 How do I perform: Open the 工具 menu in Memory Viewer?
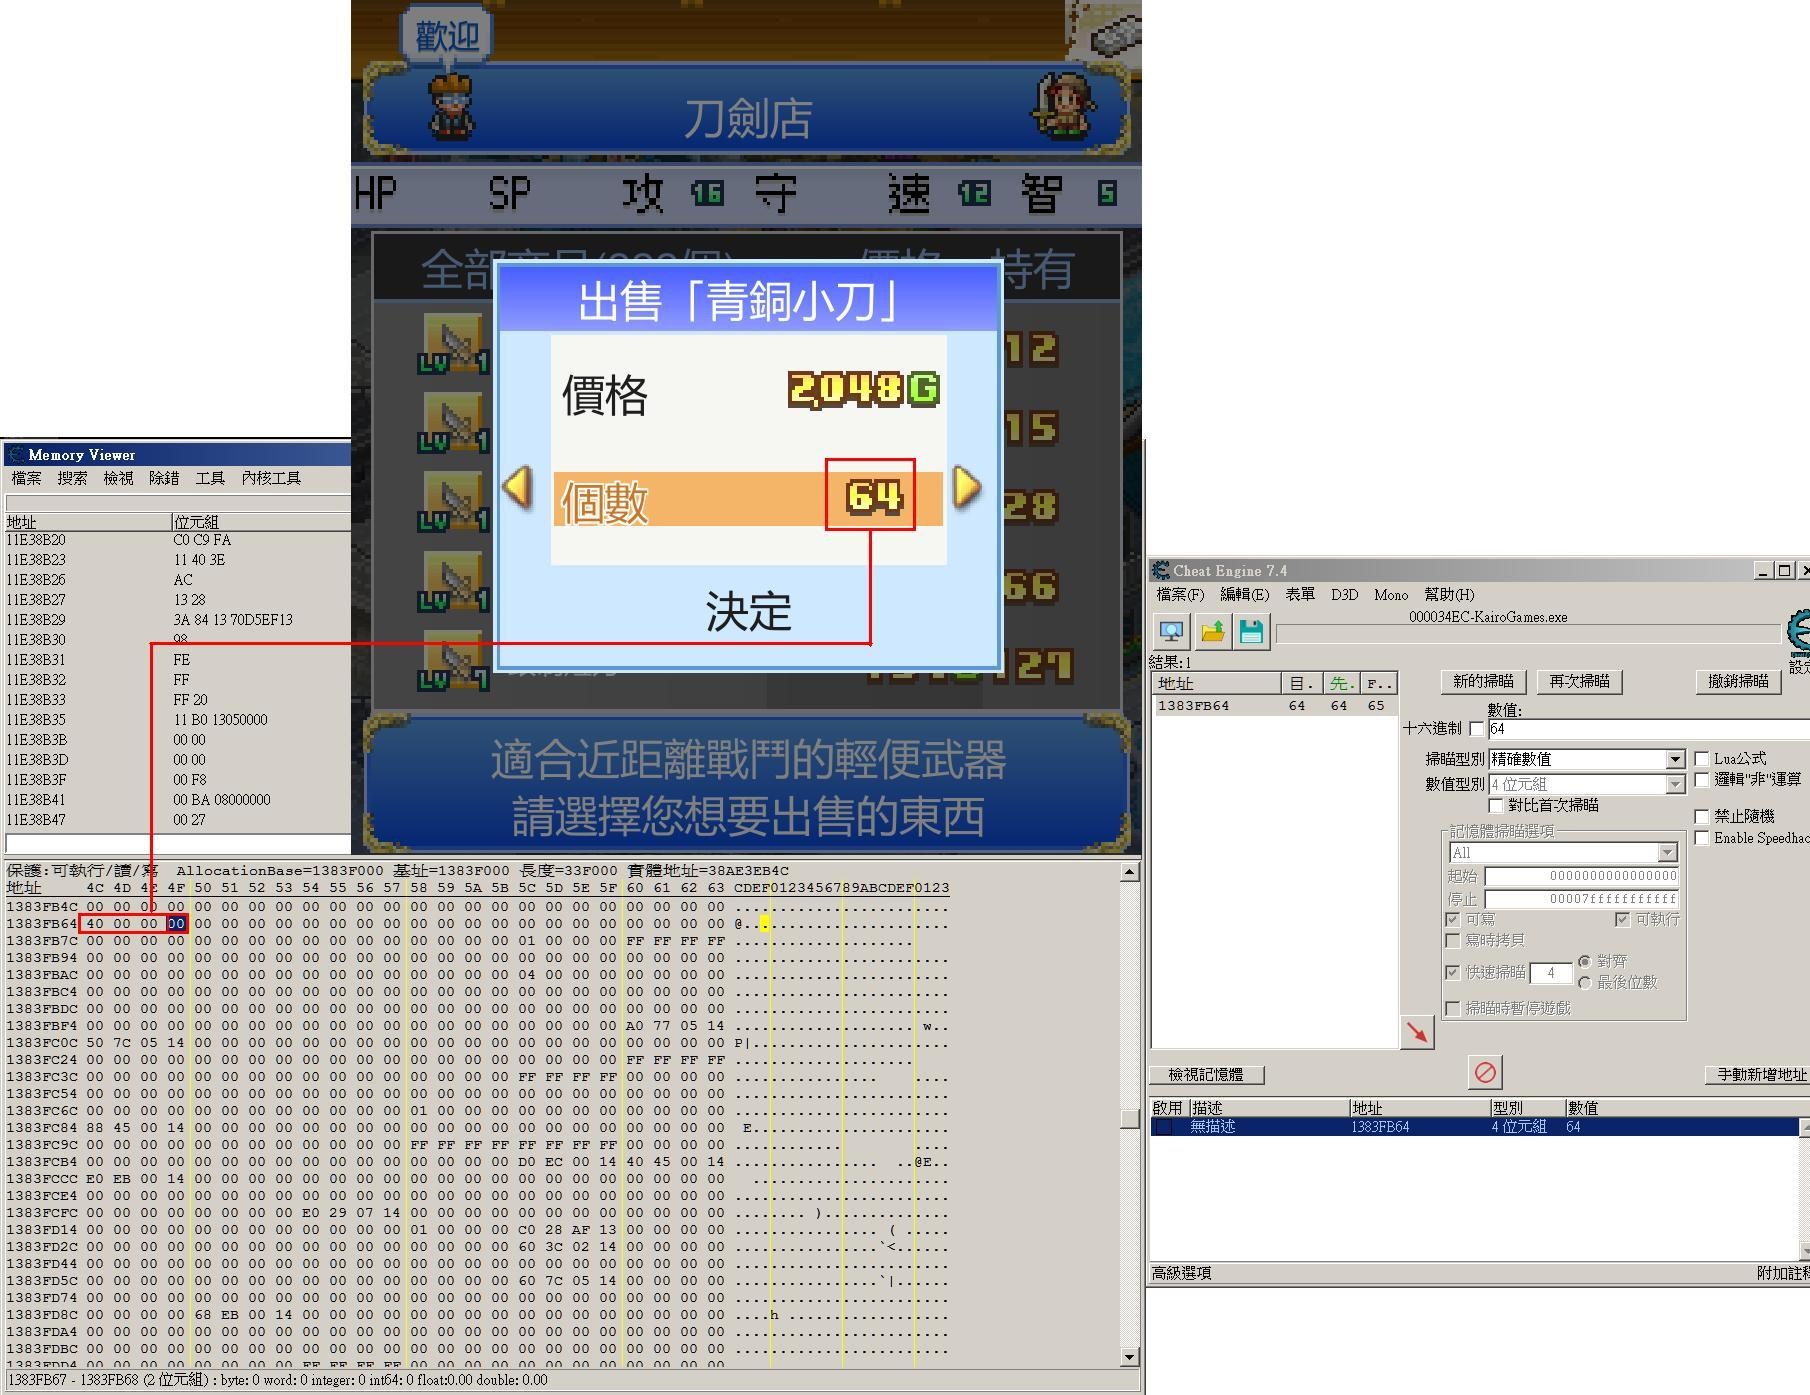coord(209,478)
